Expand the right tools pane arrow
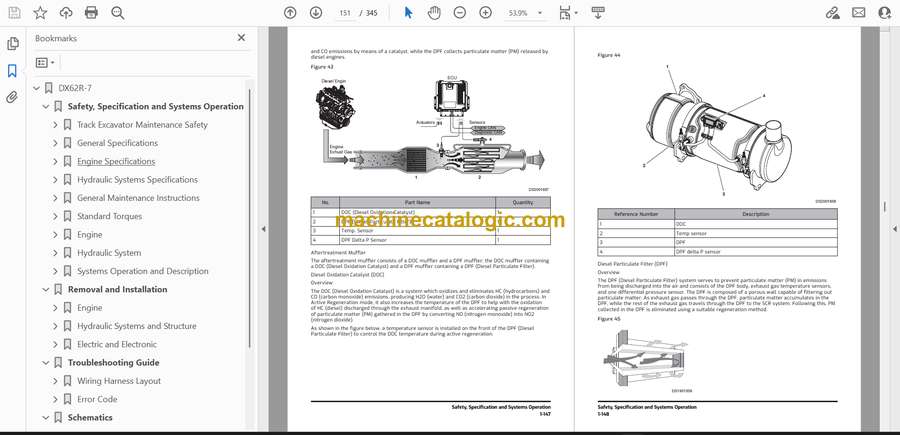The width and height of the screenshot is (900, 435). 894,229
